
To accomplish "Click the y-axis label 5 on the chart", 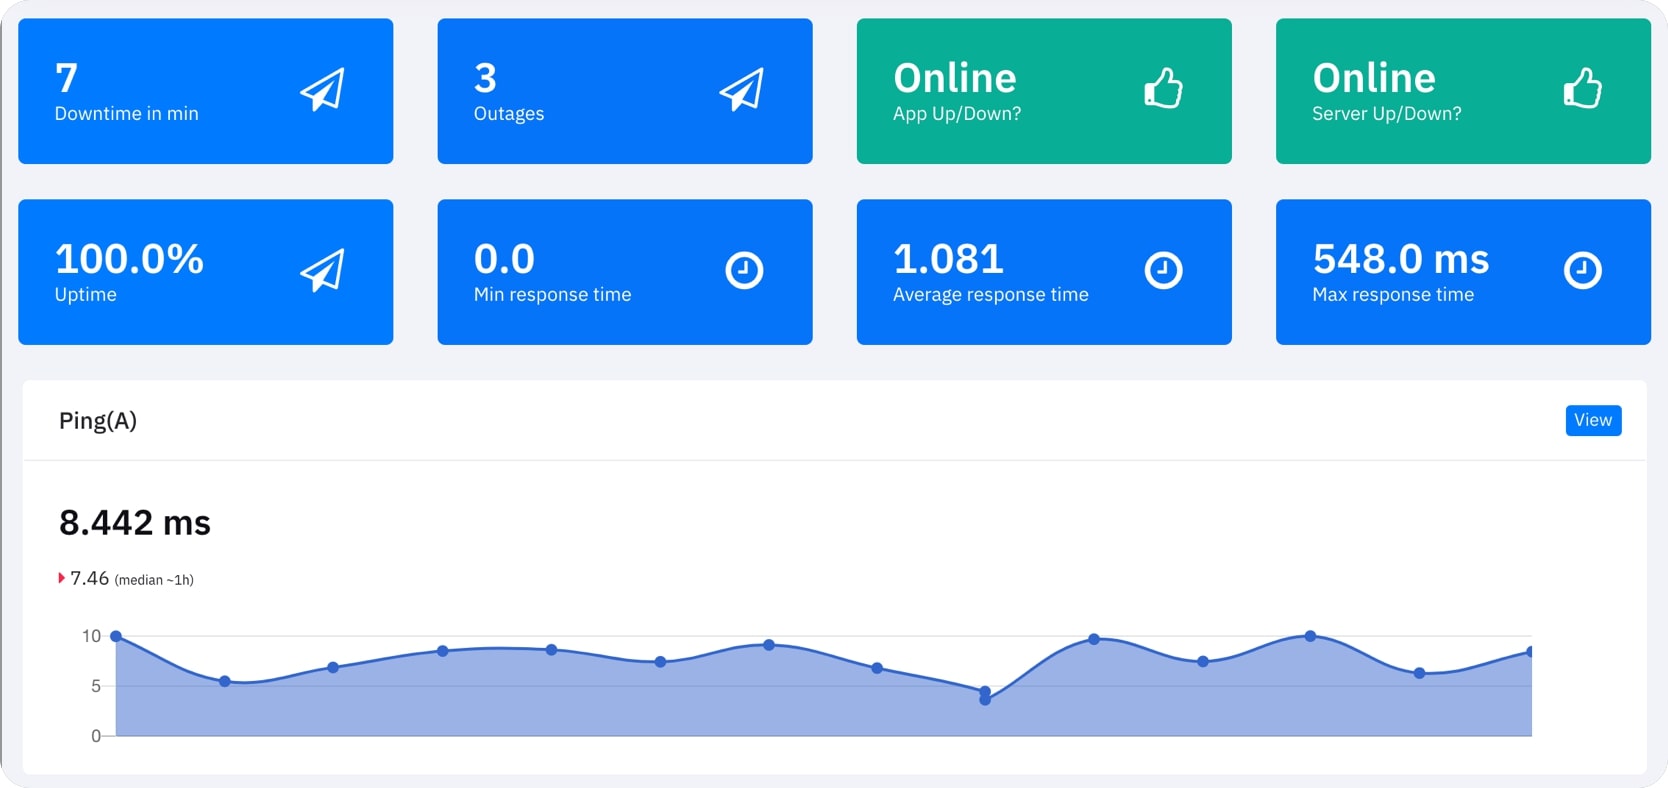I will pyautogui.click(x=96, y=686).
